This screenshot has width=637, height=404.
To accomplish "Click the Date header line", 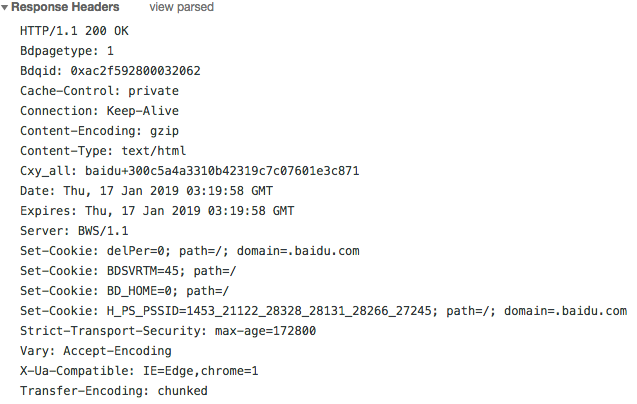I will coord(146,191).
